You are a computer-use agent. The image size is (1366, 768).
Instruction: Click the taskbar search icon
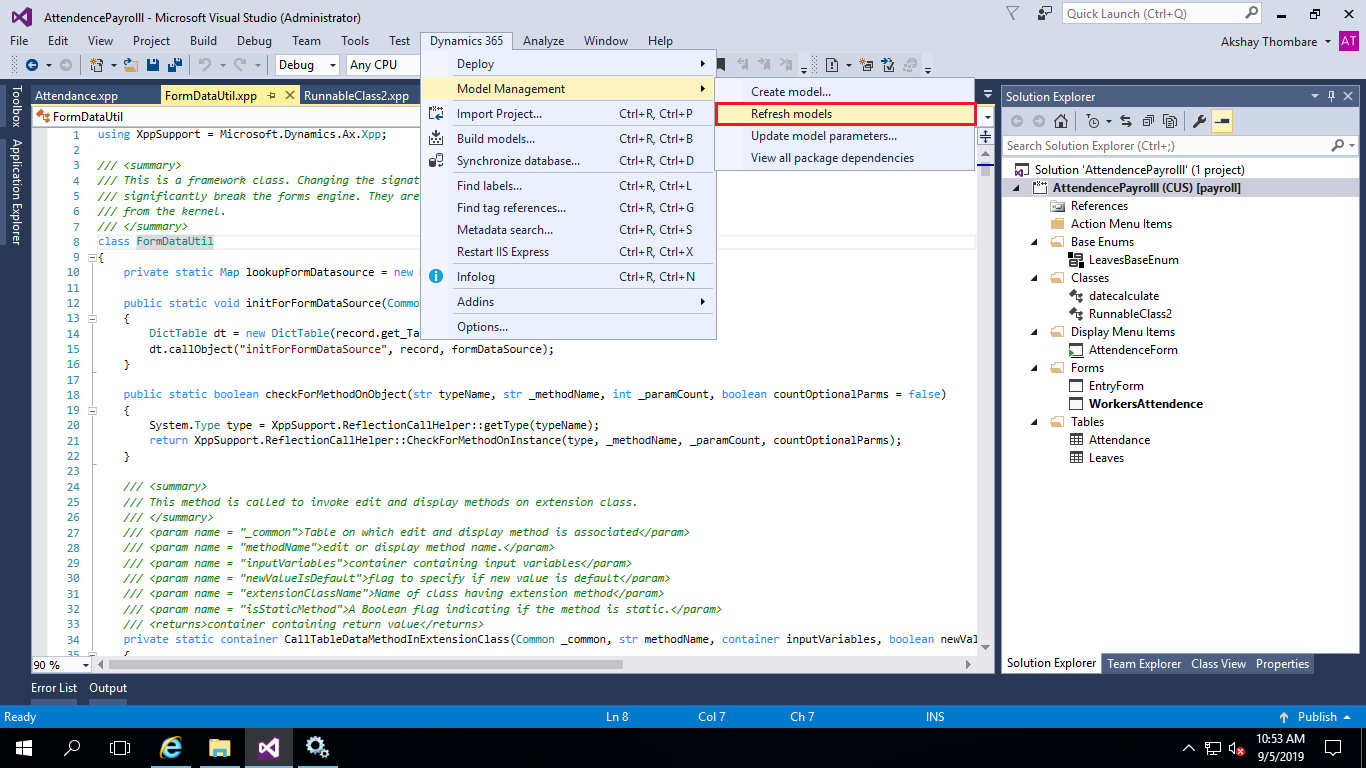pos(72,747)
